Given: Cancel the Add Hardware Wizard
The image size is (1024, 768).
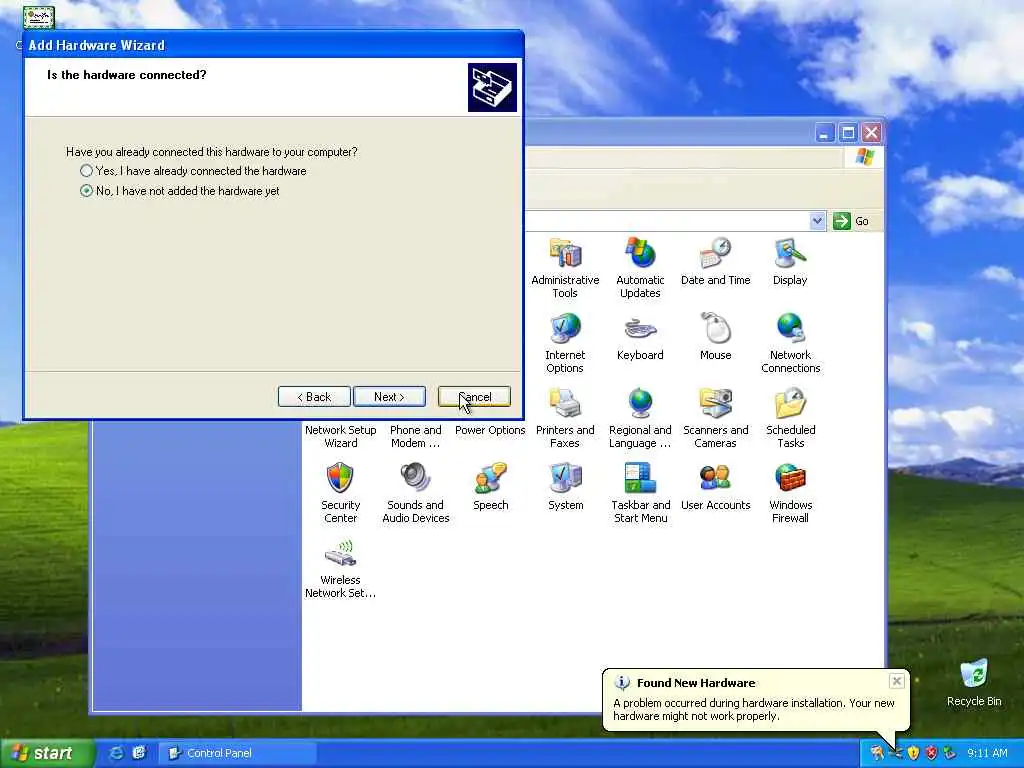Looking at the screenshot, I should 474,396.
